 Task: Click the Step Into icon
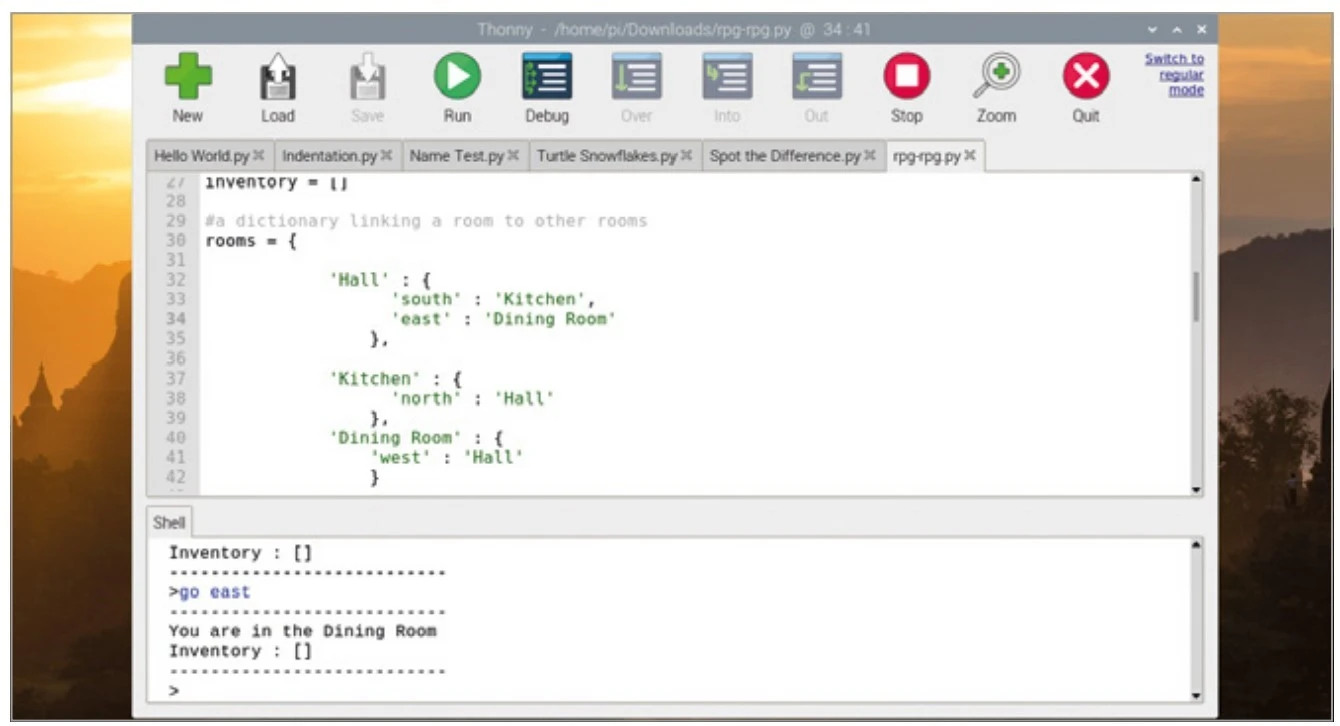pos(727,77)
